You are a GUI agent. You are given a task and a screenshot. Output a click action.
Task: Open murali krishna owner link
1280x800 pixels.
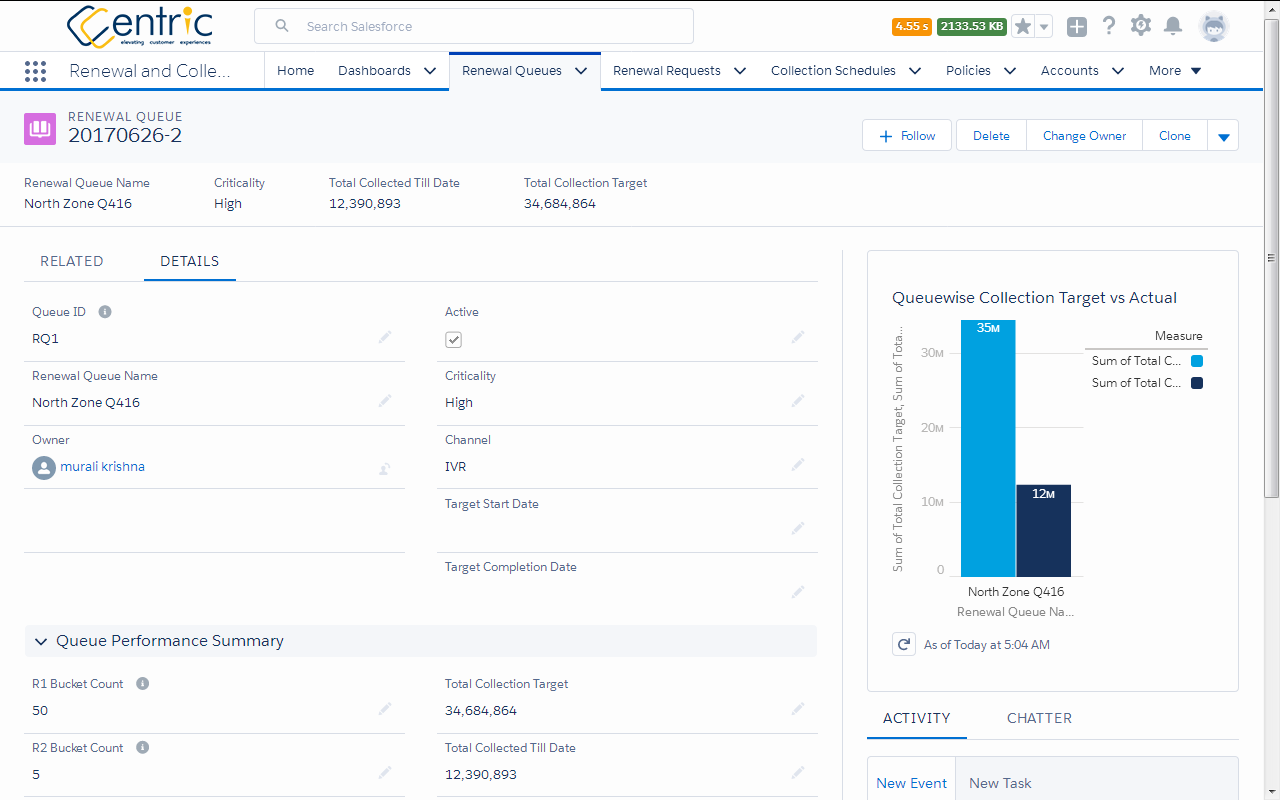point(102,467)
